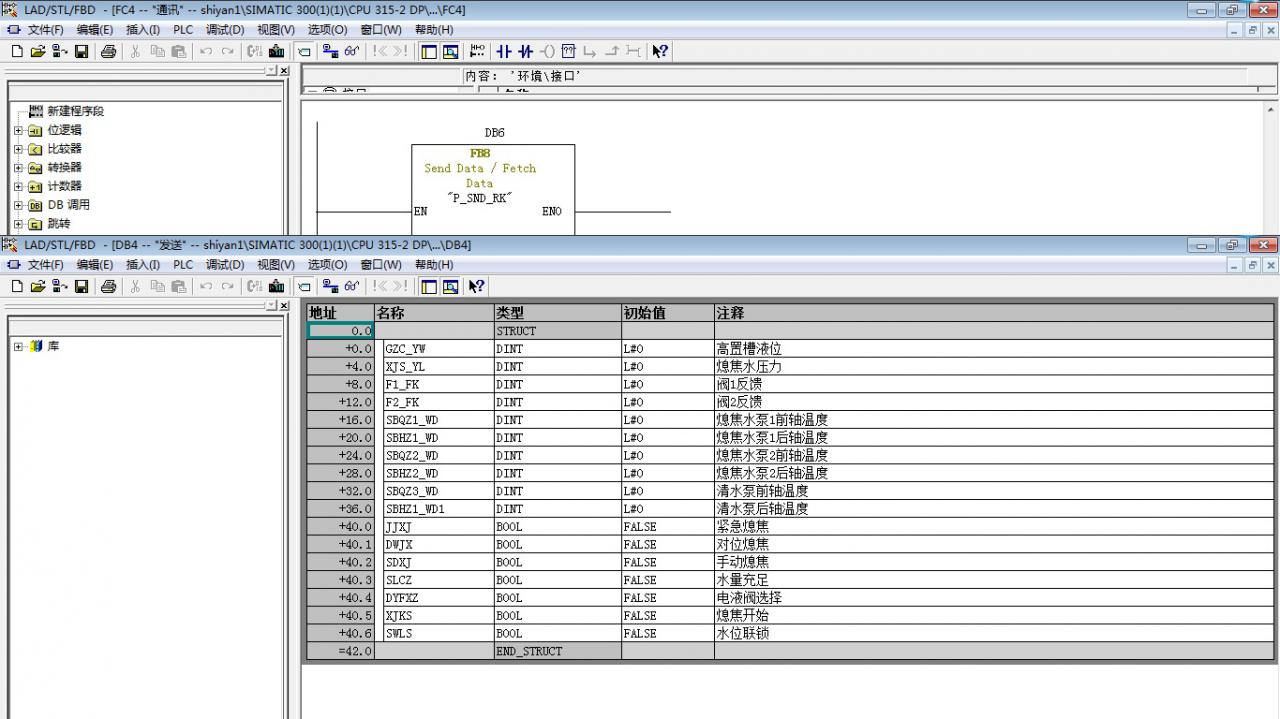Open 文件(F) menu in FC4 window
The height and width of the screenshot is (719, 1280).
[45, 30]
